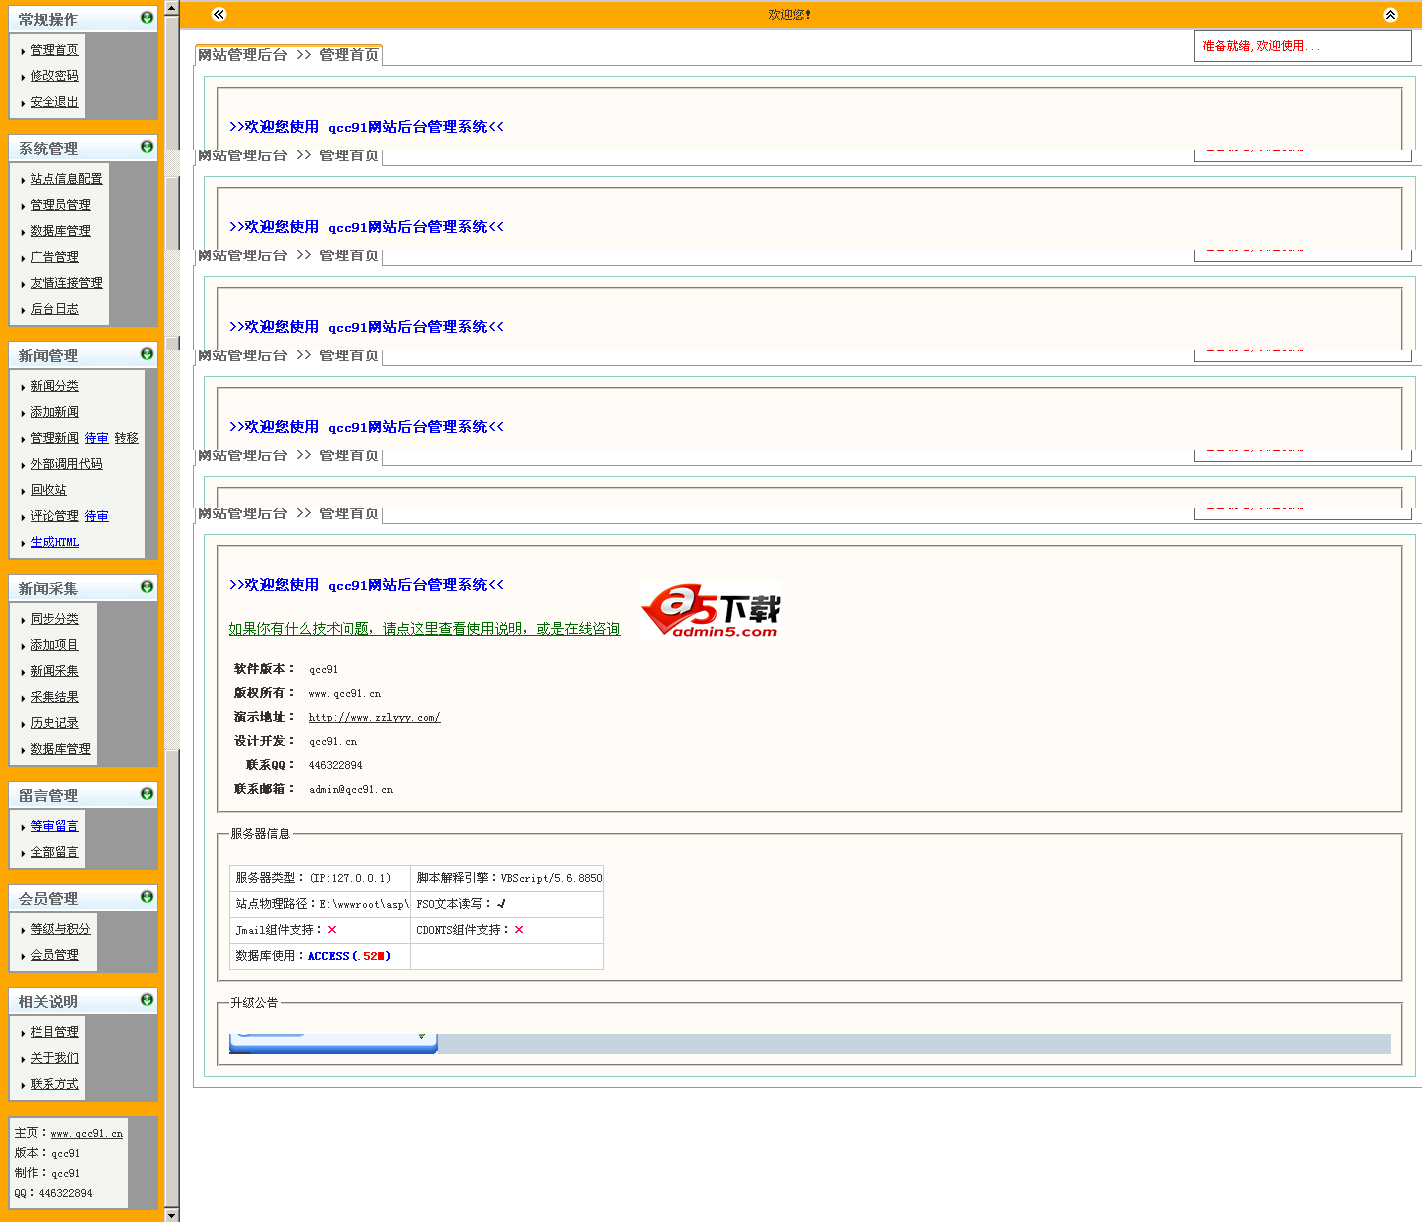Click the scrollbar down arrow in sidebar
1422x1223 pixels.
tap(172, 1214)
